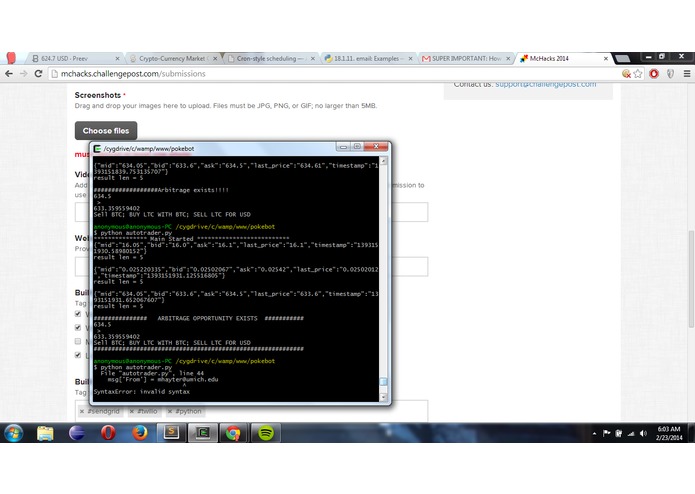695x494 pixels.
Task: Click the 'Screenshots' section heading
Action: (98, 95)
